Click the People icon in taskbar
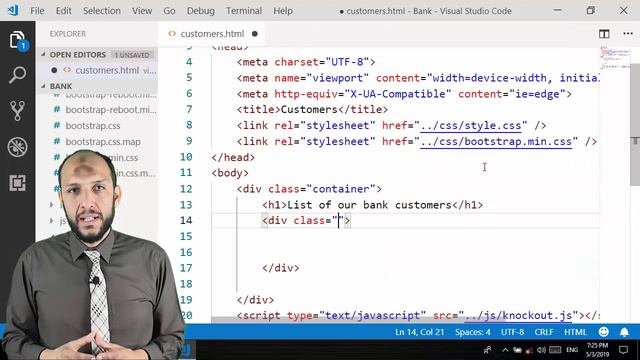 [487, 350]
